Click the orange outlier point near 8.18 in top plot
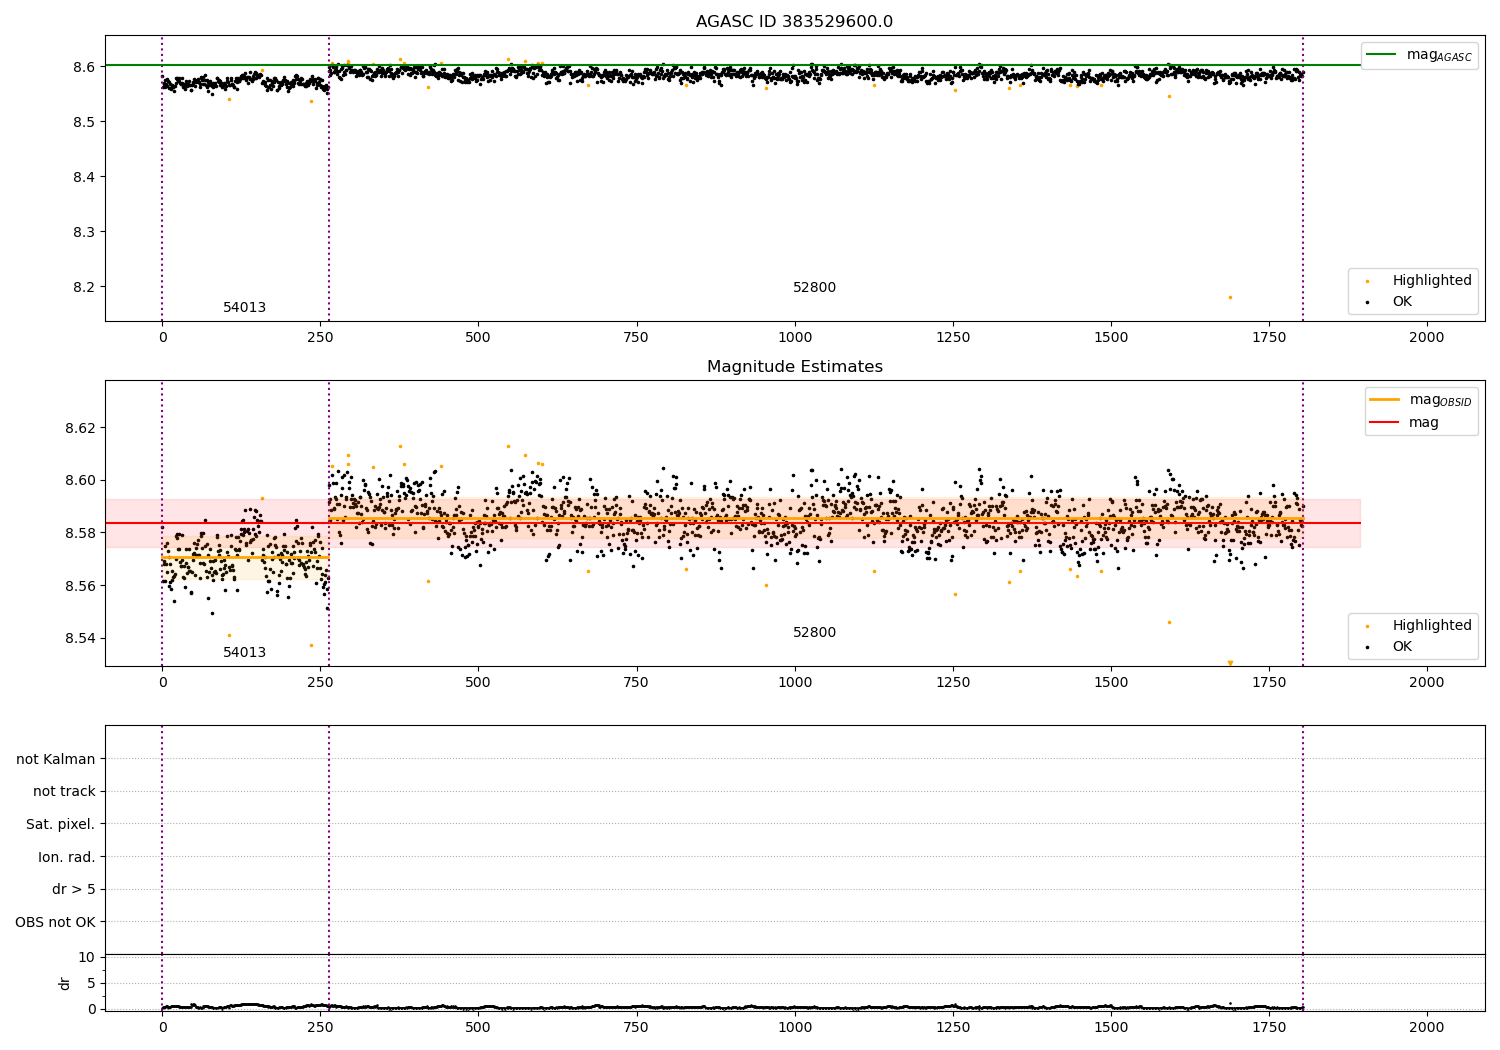The height and width of the screenshot is (1050, 1500). 1230,297
